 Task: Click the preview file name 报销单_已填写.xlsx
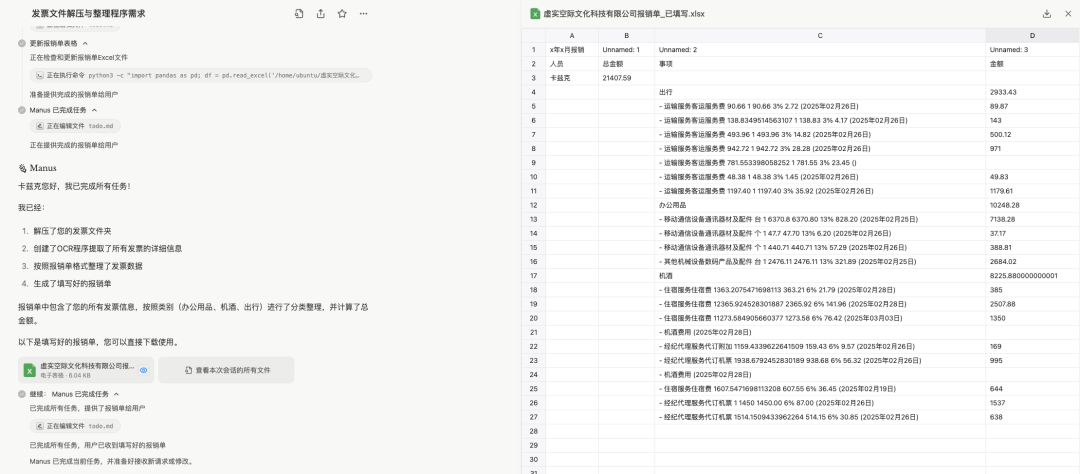(x=624, y=14)
